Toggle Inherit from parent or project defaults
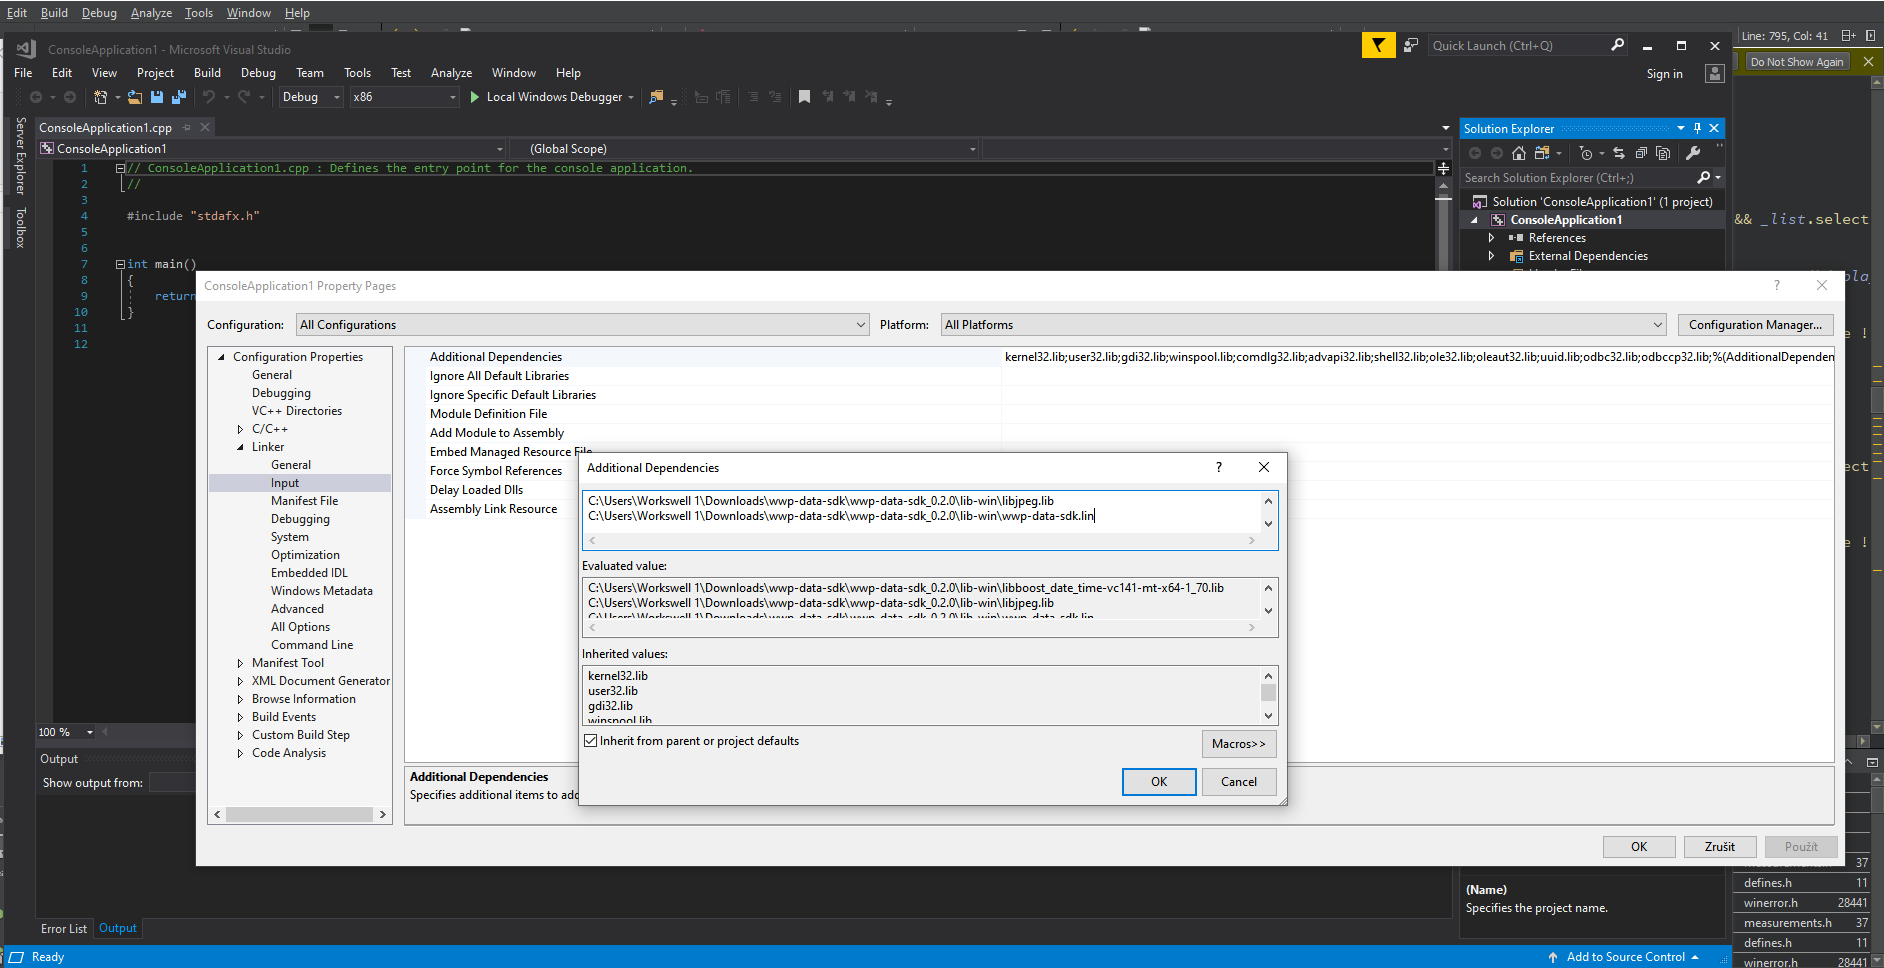Image resolution: width=1884 pixels, height=968 pixels. 590,741
